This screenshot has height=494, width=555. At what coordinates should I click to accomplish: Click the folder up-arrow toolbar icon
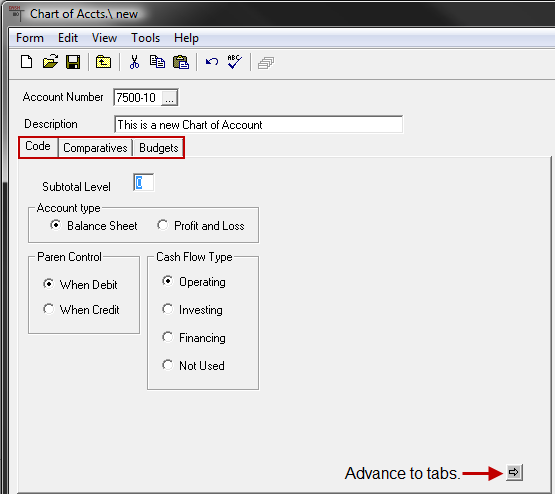(x=103, y=62)
